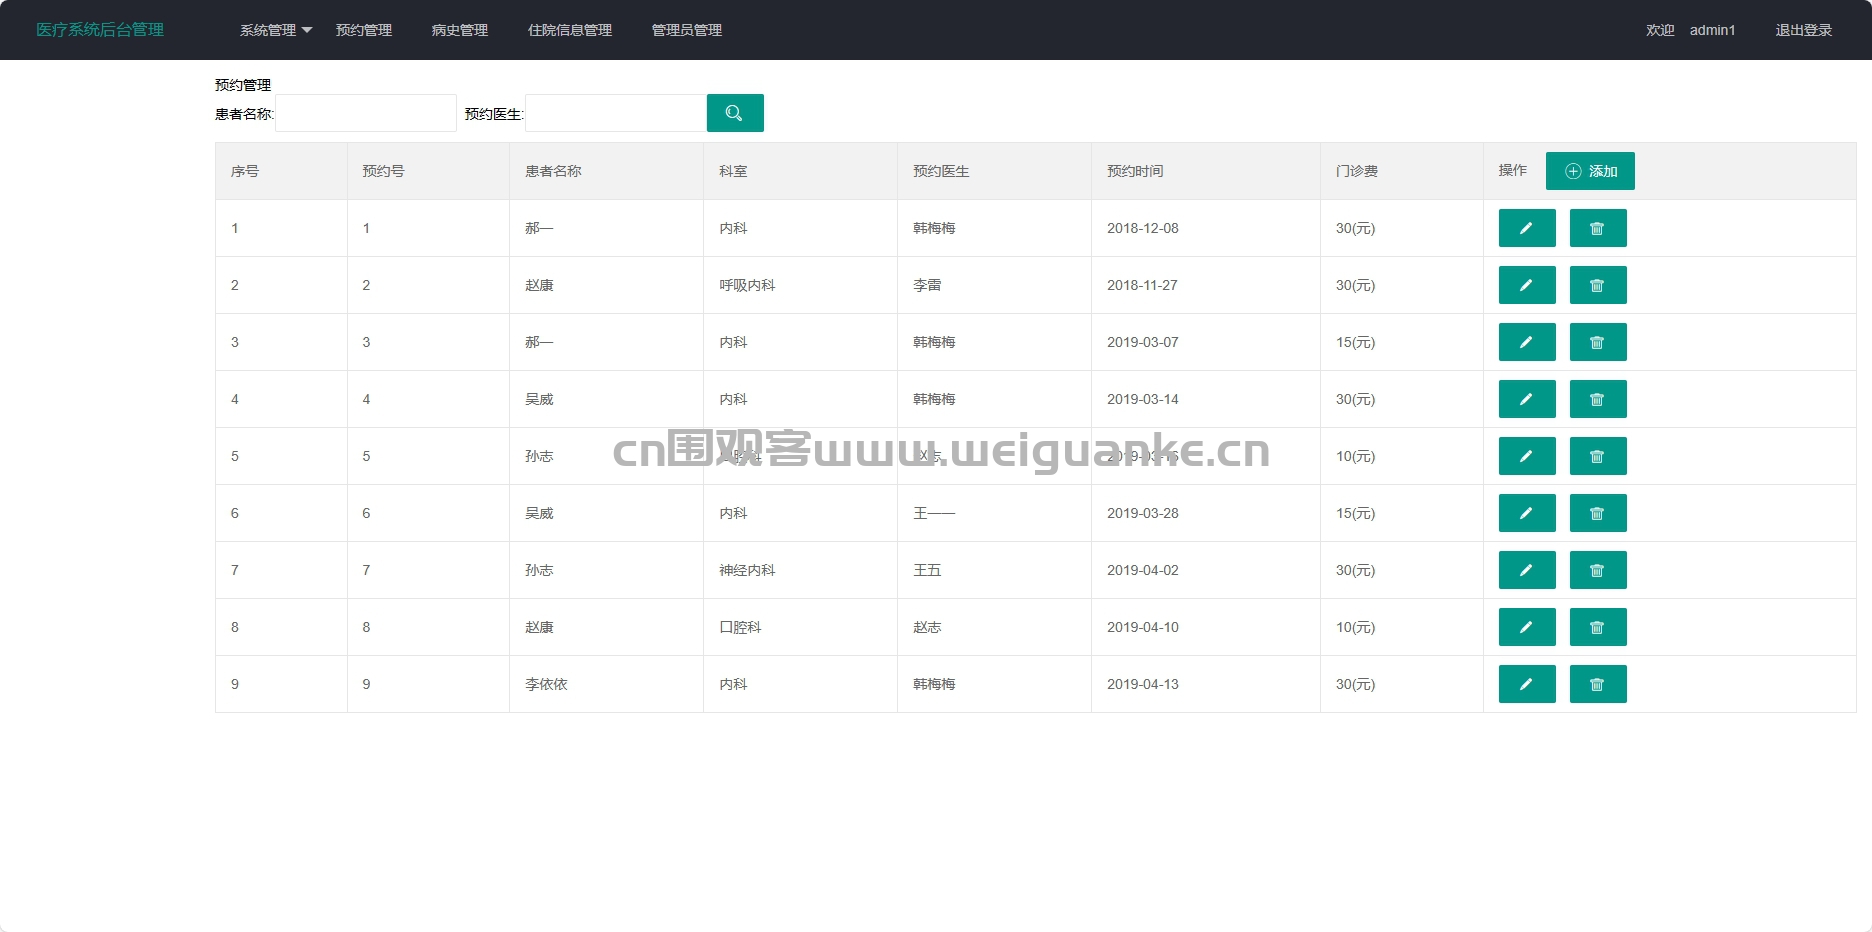Select 管理员管理 in the top menu

(687, 30)
